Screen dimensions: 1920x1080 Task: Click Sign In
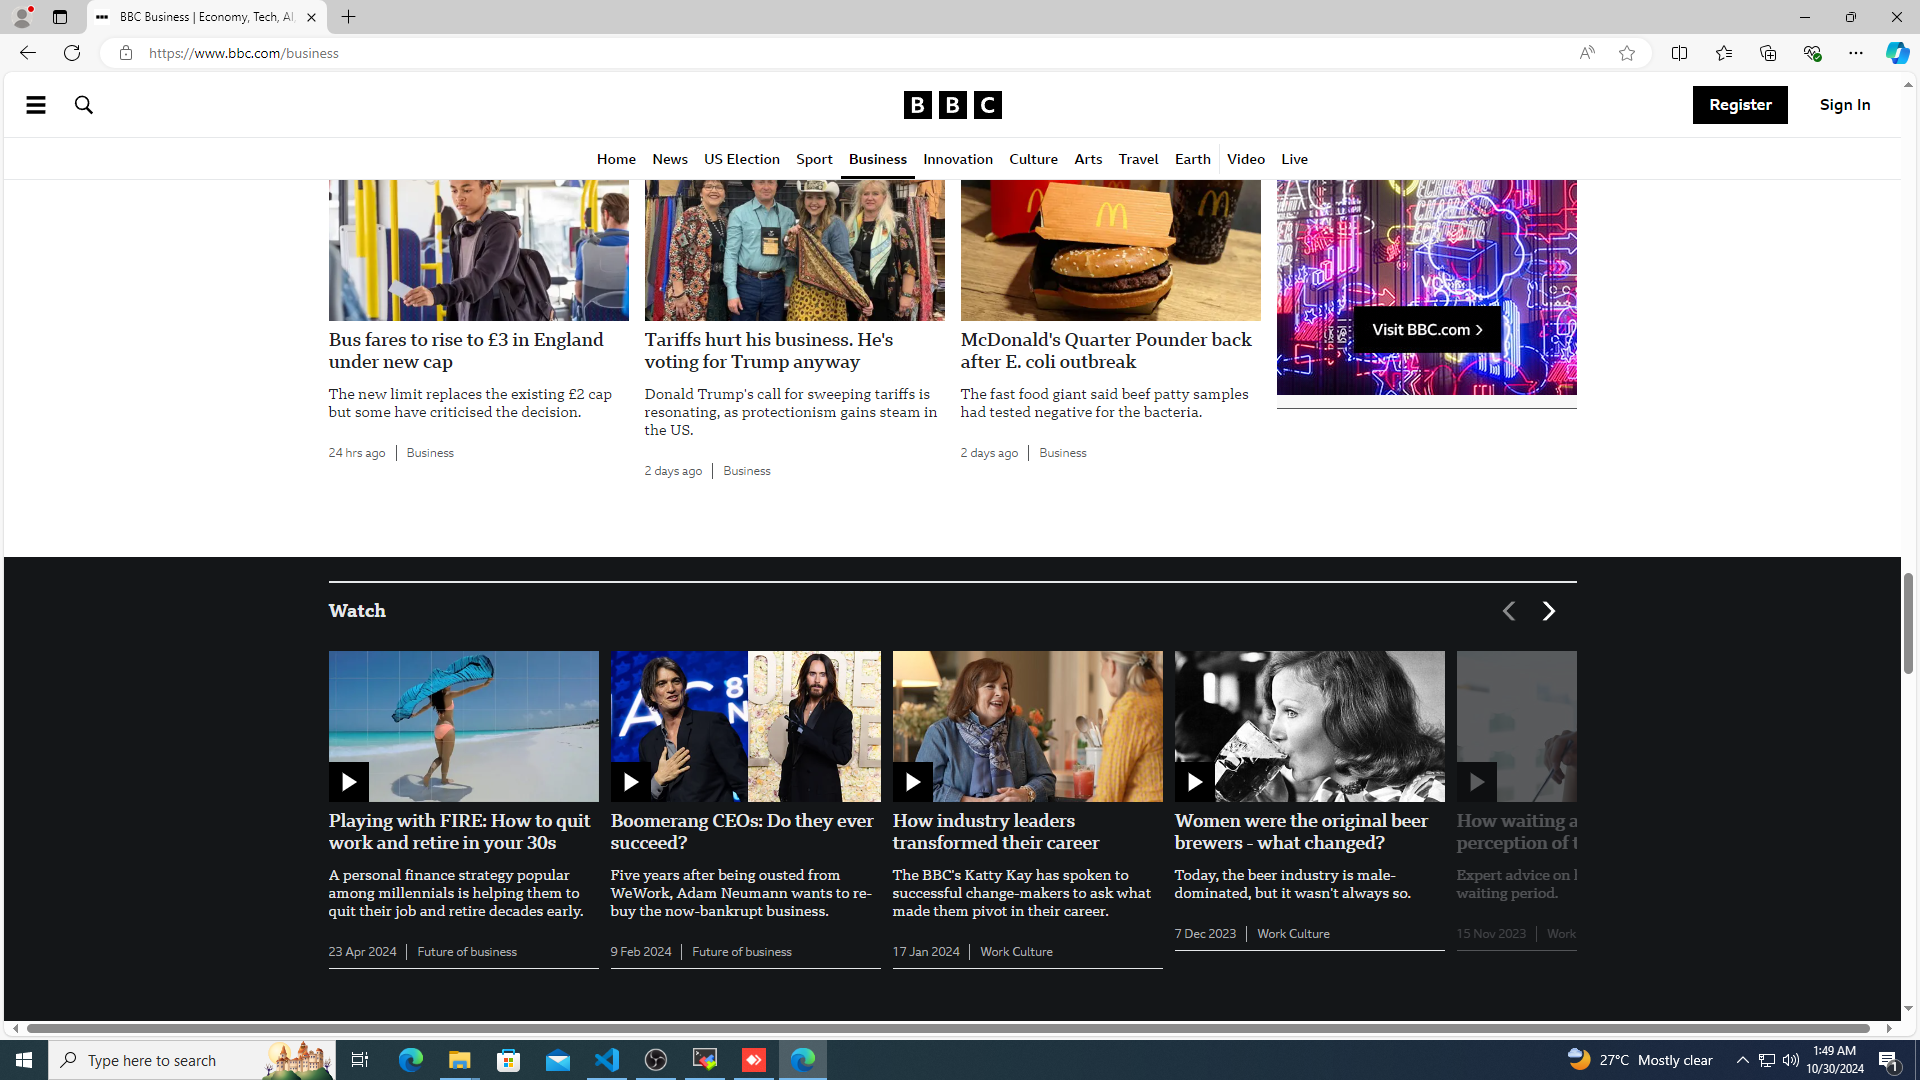(1845, 105)
